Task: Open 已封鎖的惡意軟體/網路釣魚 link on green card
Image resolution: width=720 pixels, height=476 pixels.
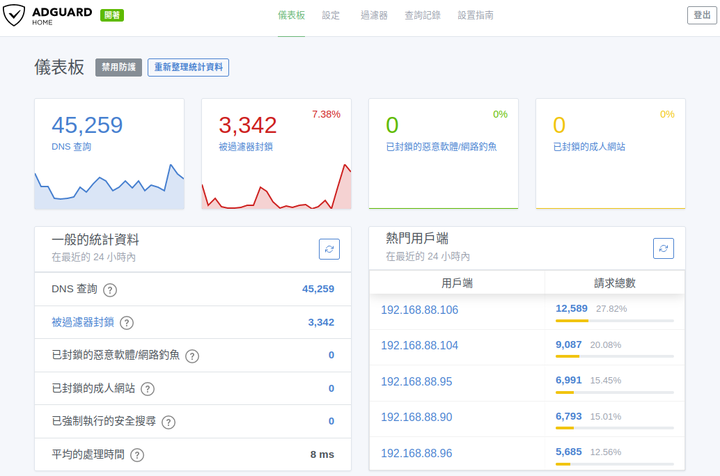Action: click(x=441, y=147)
